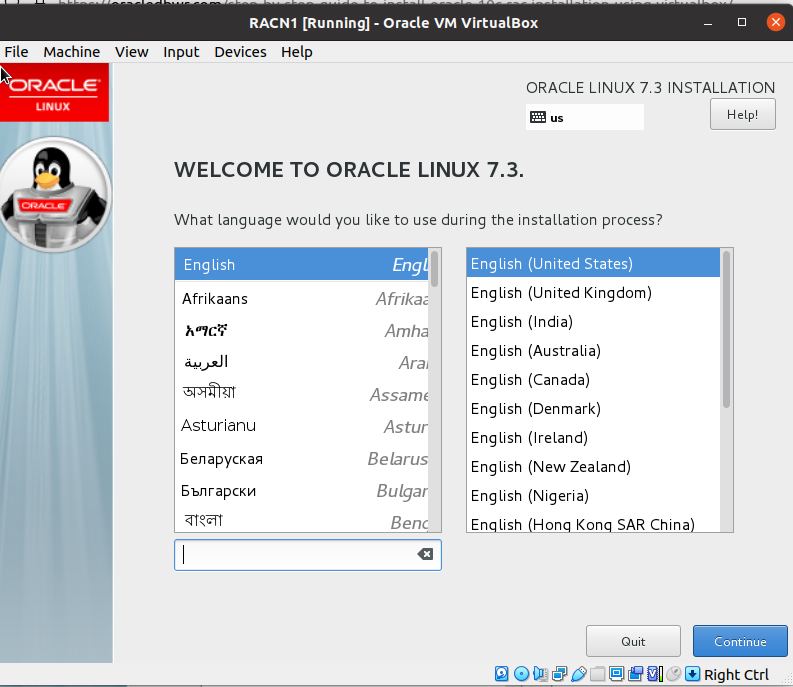Maximize the VirtualBox window
Screen dimensions: 793x687
pos(742,22)
